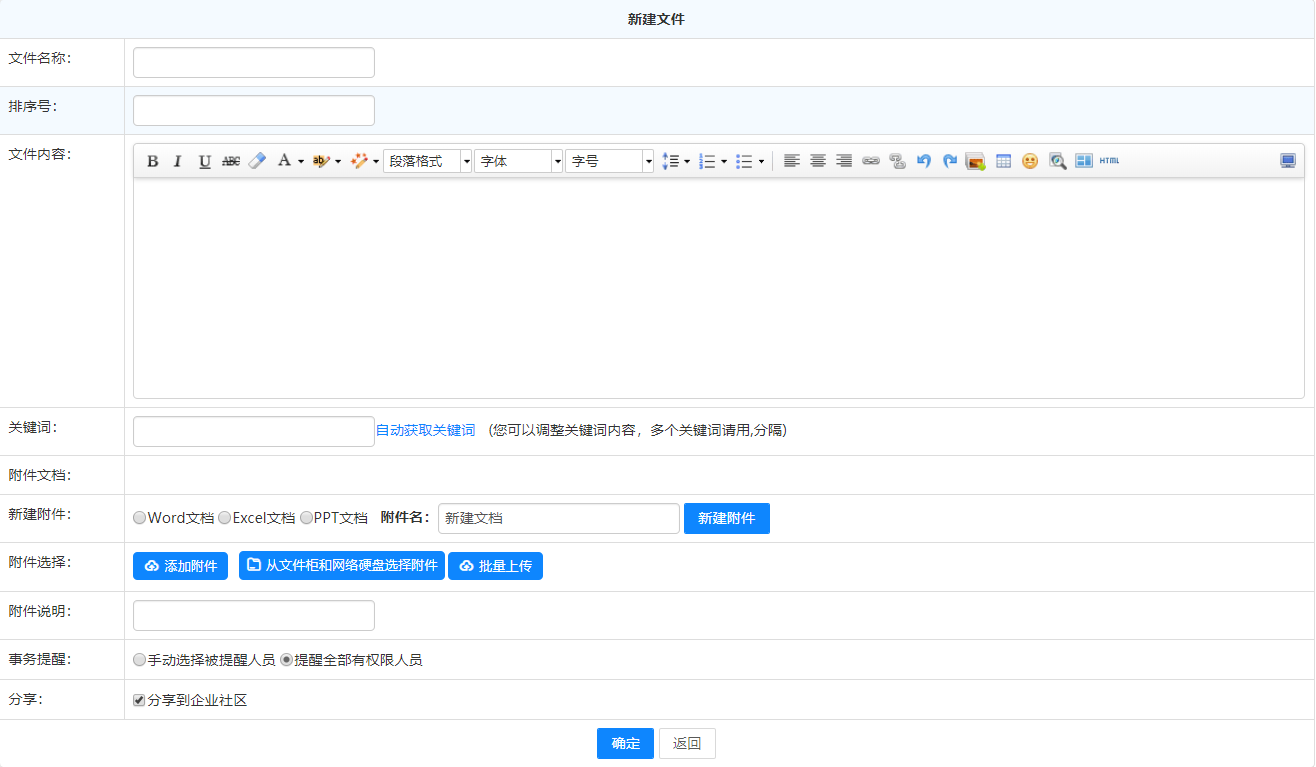Open the emoticon smiley picker
This screenshot has height=767, width=1316.
coord(1030,161)
